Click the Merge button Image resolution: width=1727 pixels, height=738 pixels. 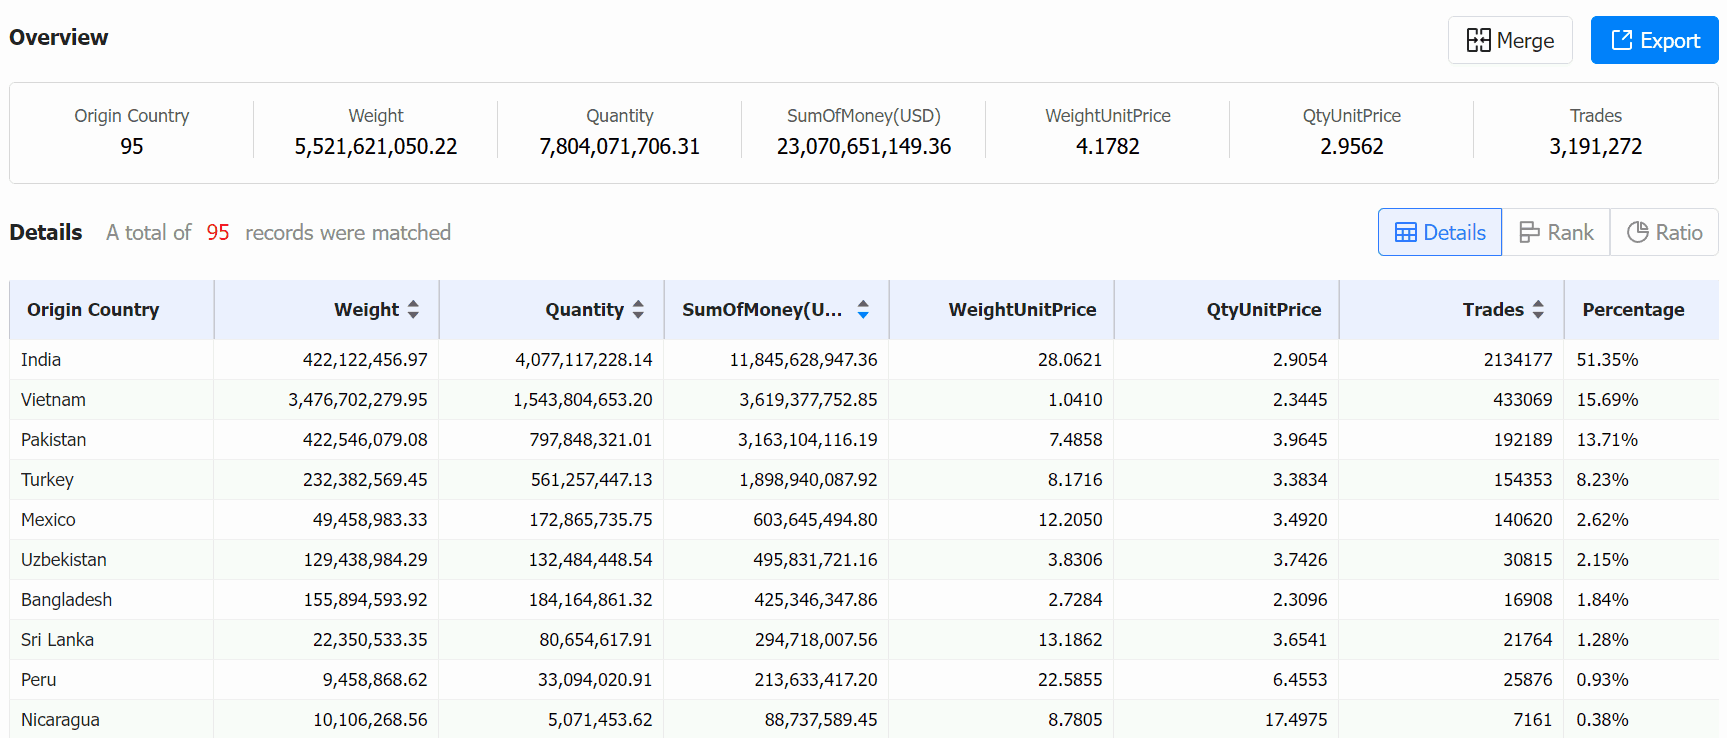(1510, 41)
